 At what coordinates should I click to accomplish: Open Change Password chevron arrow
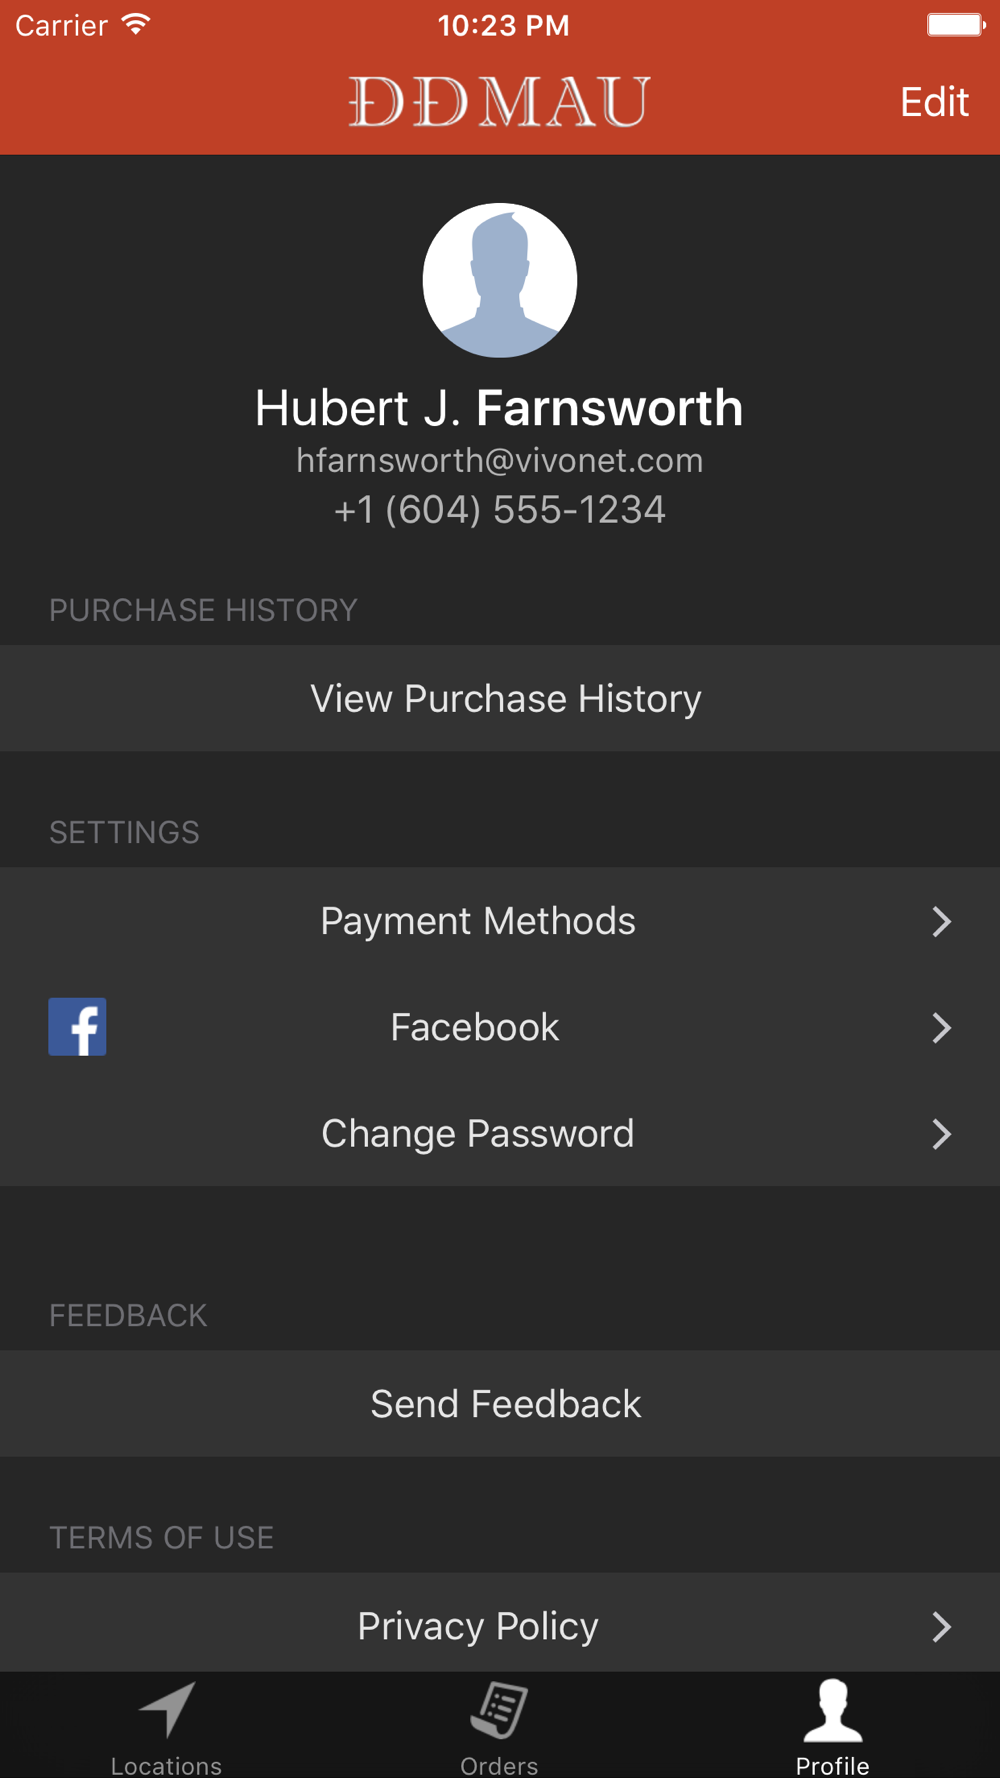pyautogui.click(x=941, y=1134)
